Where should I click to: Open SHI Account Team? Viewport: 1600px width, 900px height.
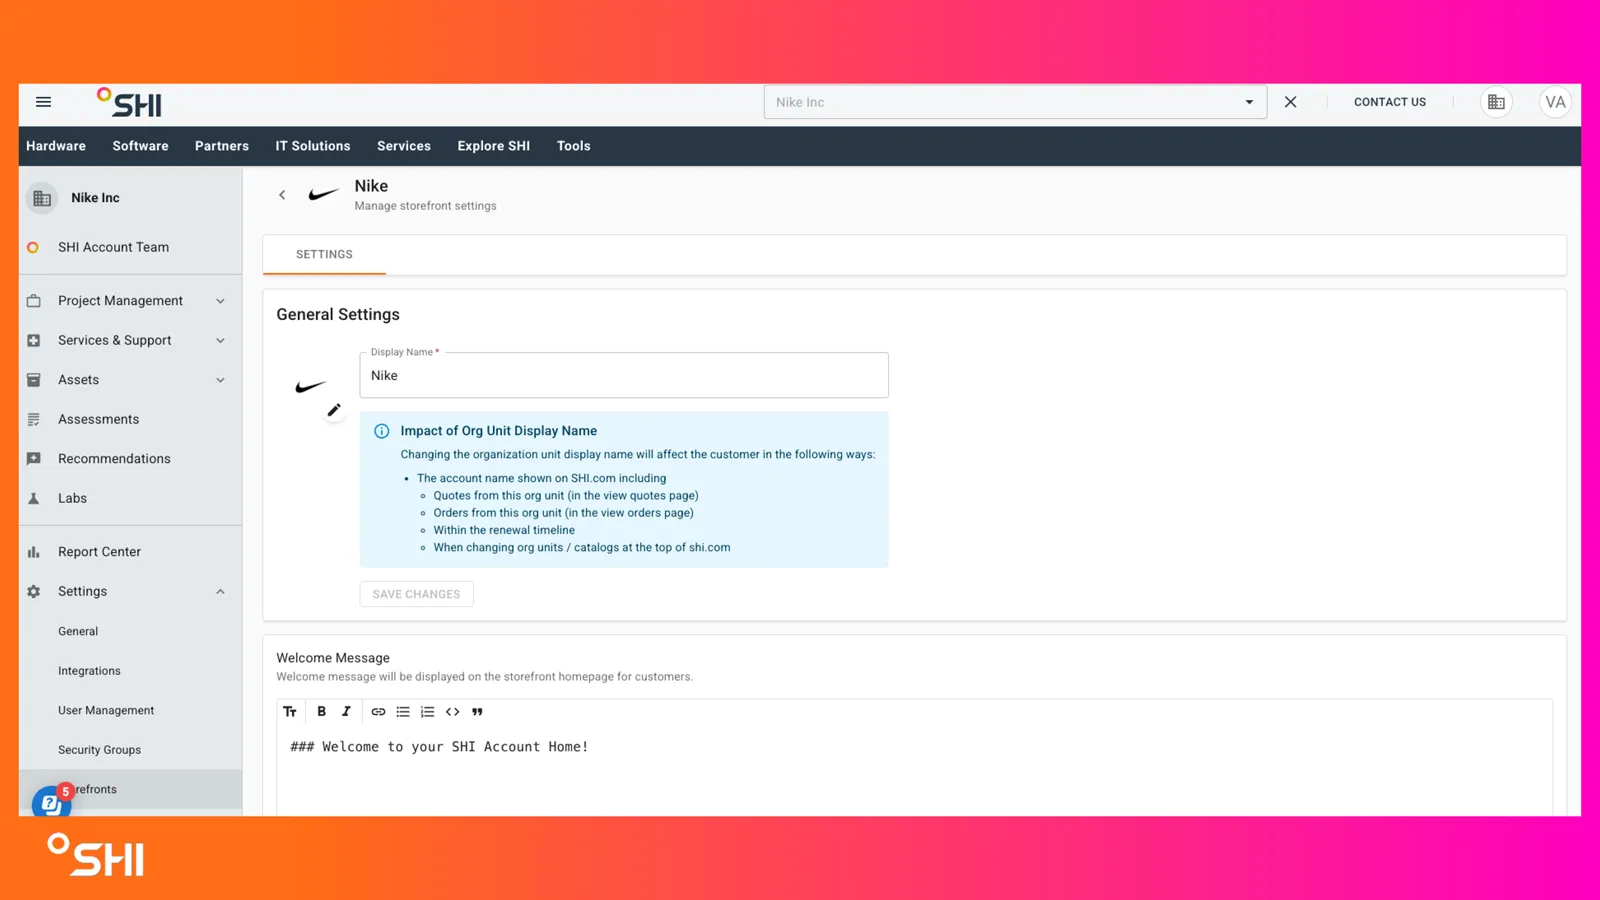coord(113,247)
